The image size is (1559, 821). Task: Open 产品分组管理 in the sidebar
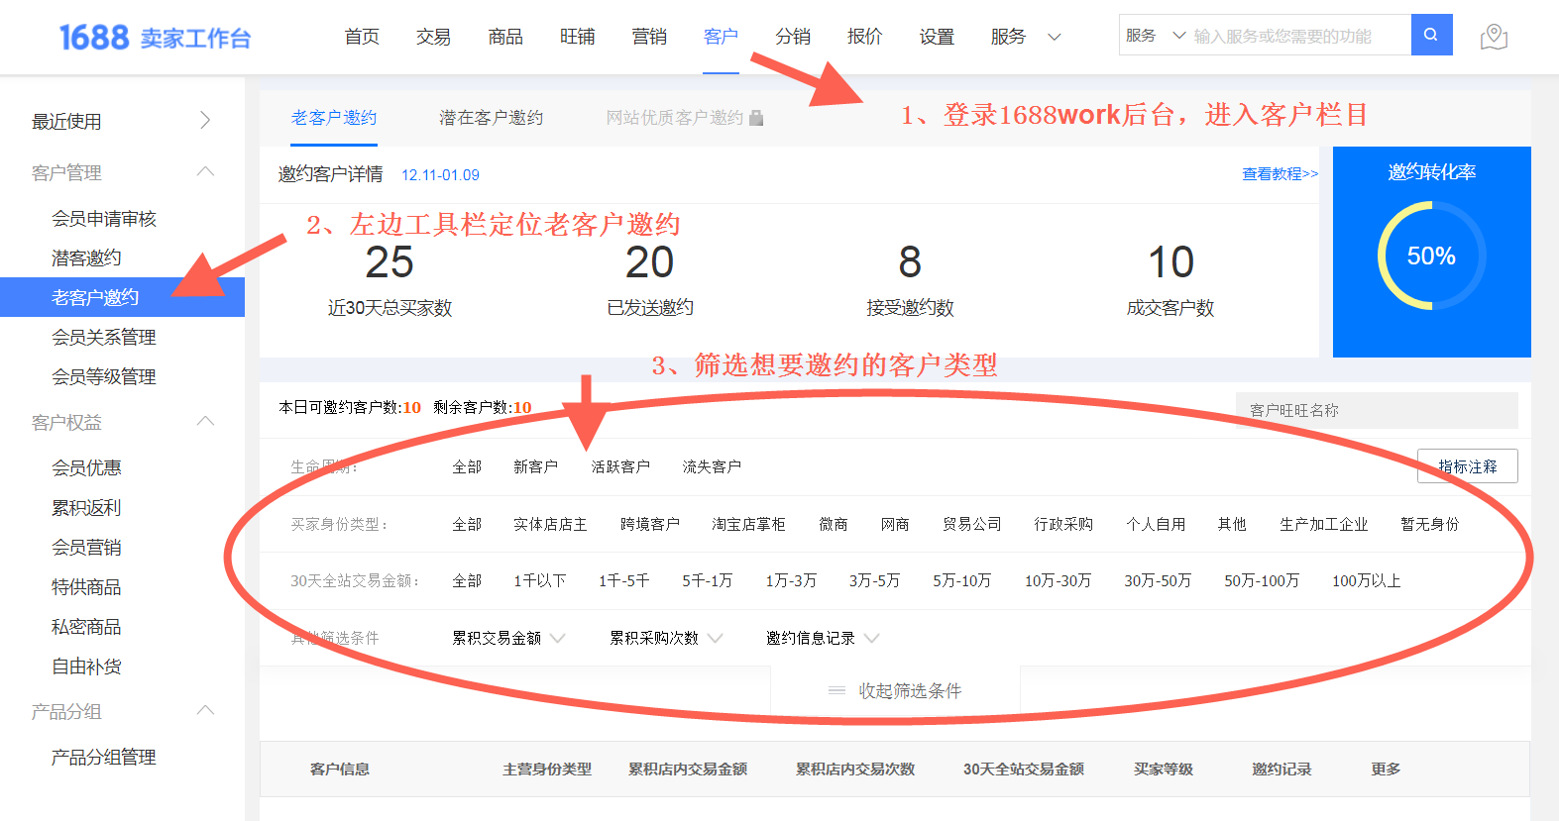click(104, 758)
